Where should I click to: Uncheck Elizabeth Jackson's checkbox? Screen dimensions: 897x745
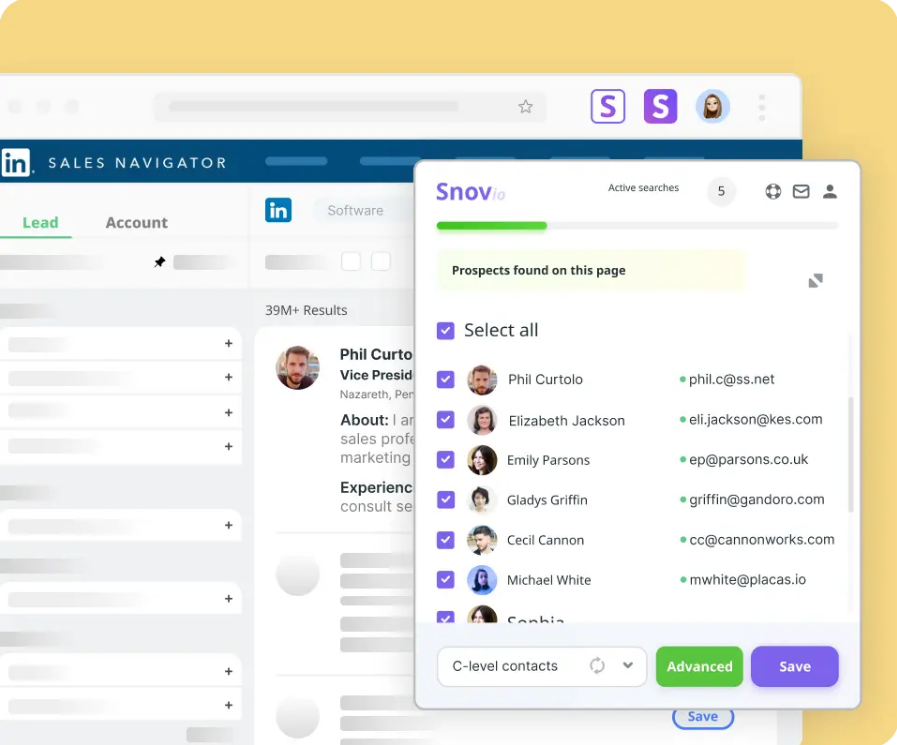(445, 419)
